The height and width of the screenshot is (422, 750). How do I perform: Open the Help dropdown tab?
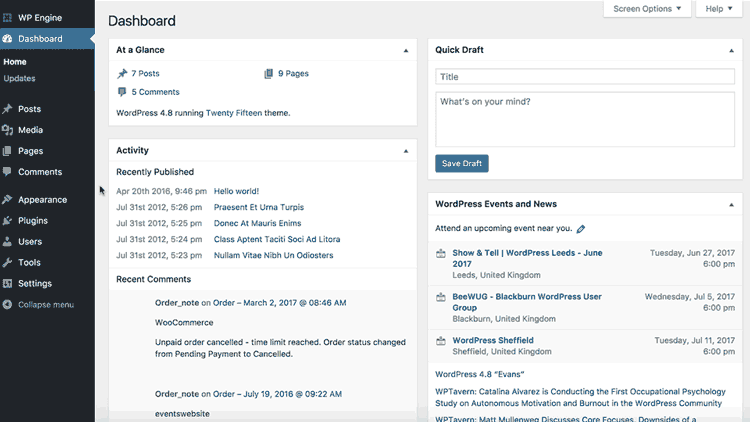click(x=719, y=9)
